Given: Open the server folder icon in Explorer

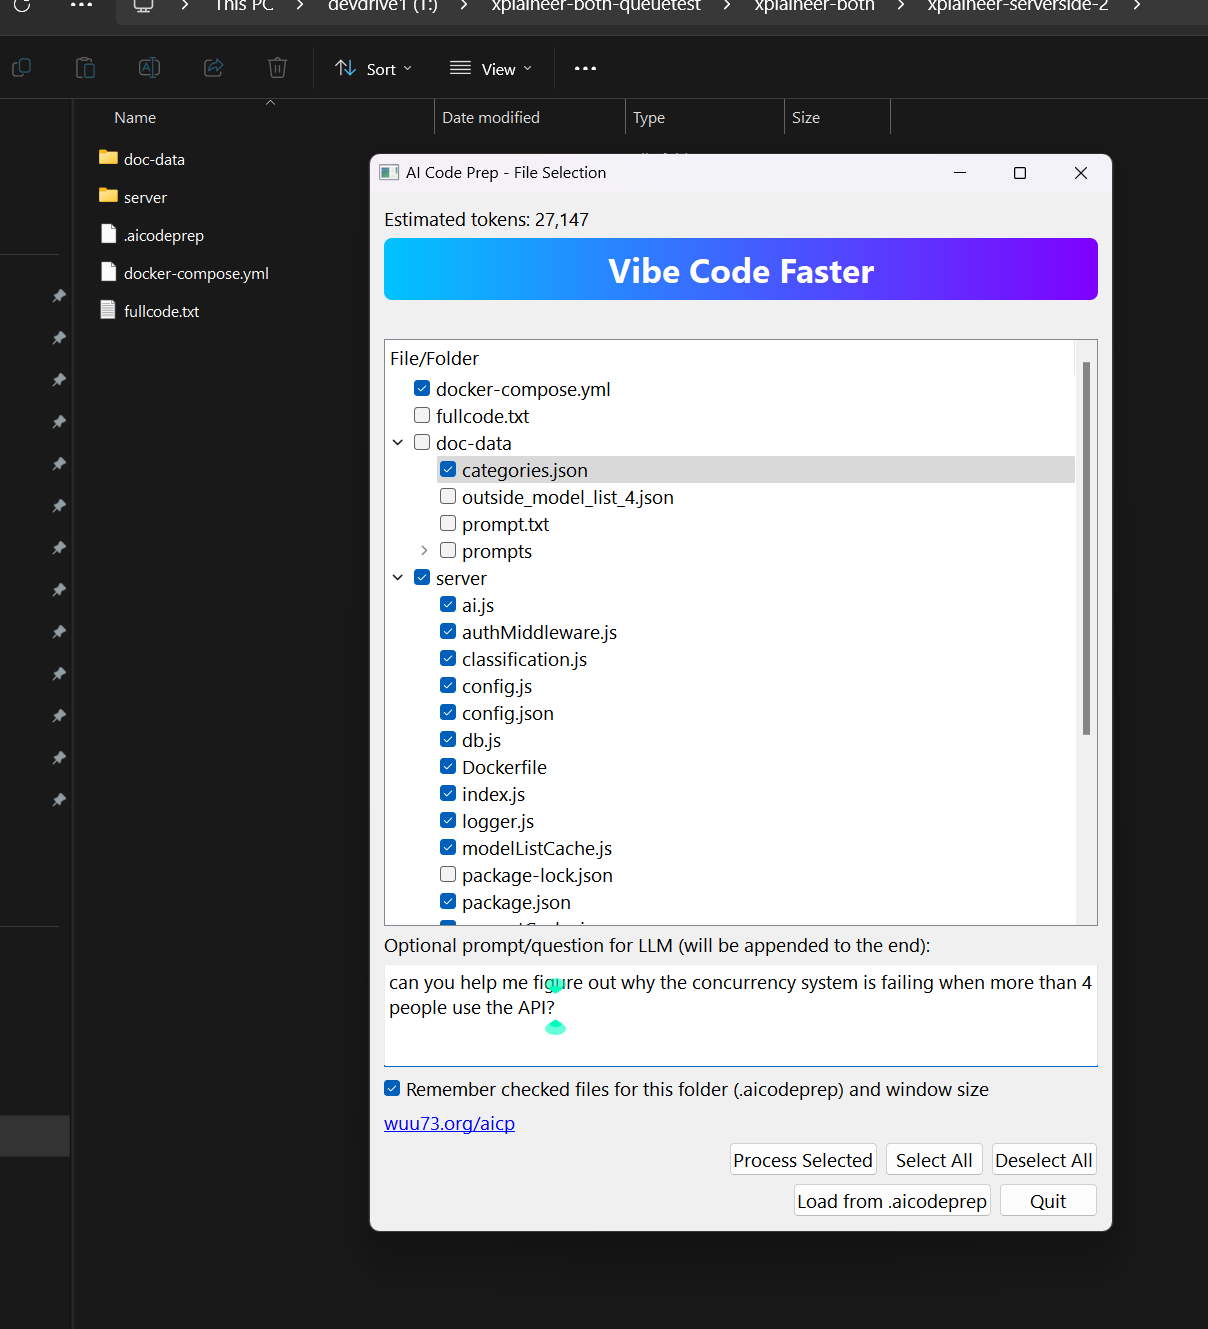Looking at the screenshot, I should [109, 196].
